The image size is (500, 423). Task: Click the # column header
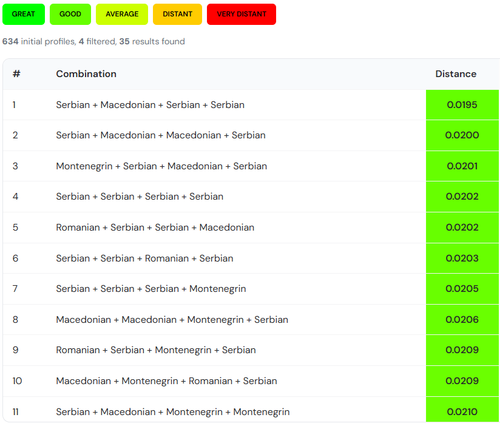[16, 74]
